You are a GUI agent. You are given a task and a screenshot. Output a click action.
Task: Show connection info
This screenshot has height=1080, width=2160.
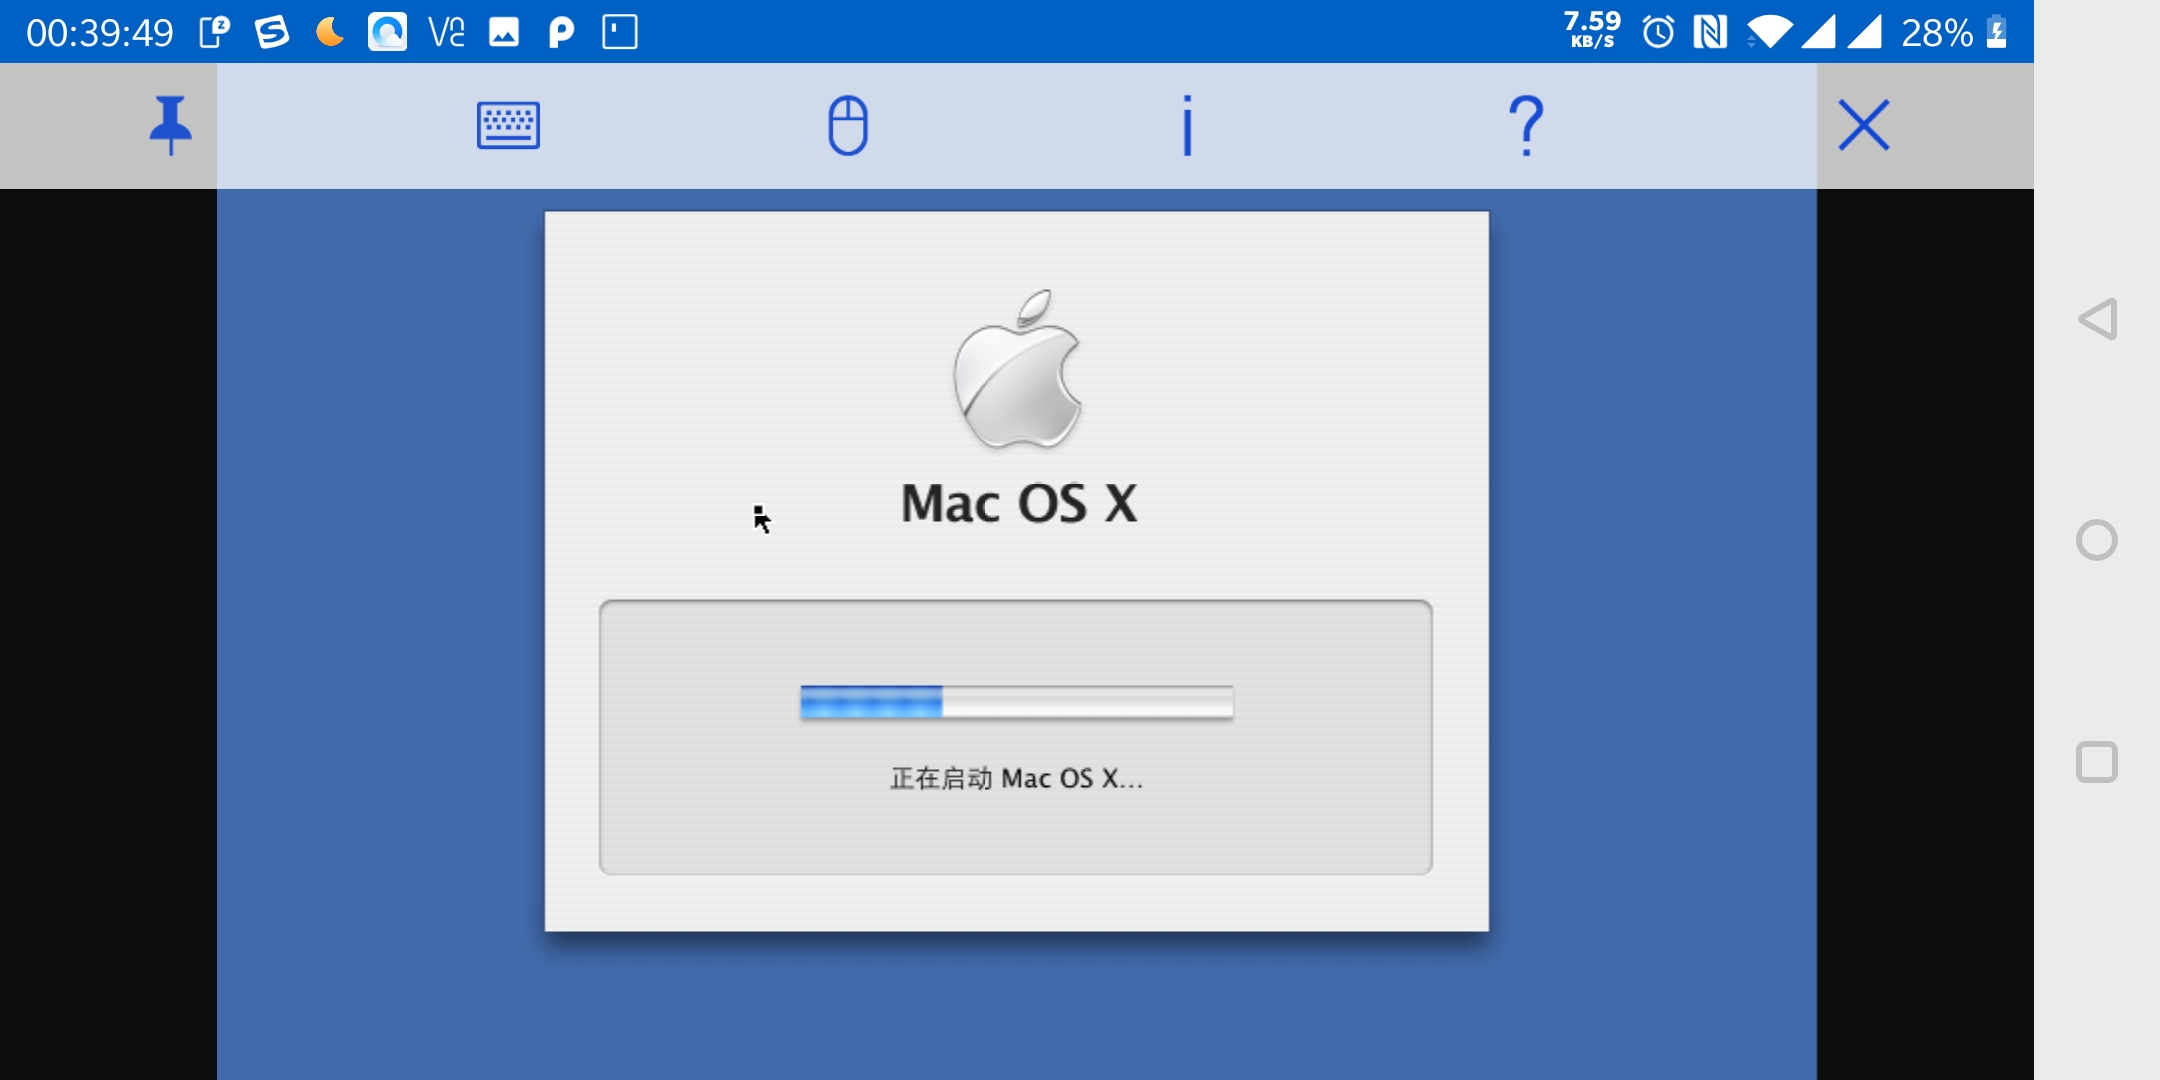coord(1187,125)
